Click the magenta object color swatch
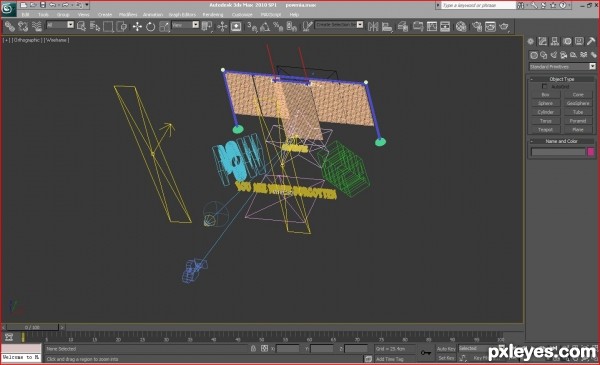 (x=591, y=152)
